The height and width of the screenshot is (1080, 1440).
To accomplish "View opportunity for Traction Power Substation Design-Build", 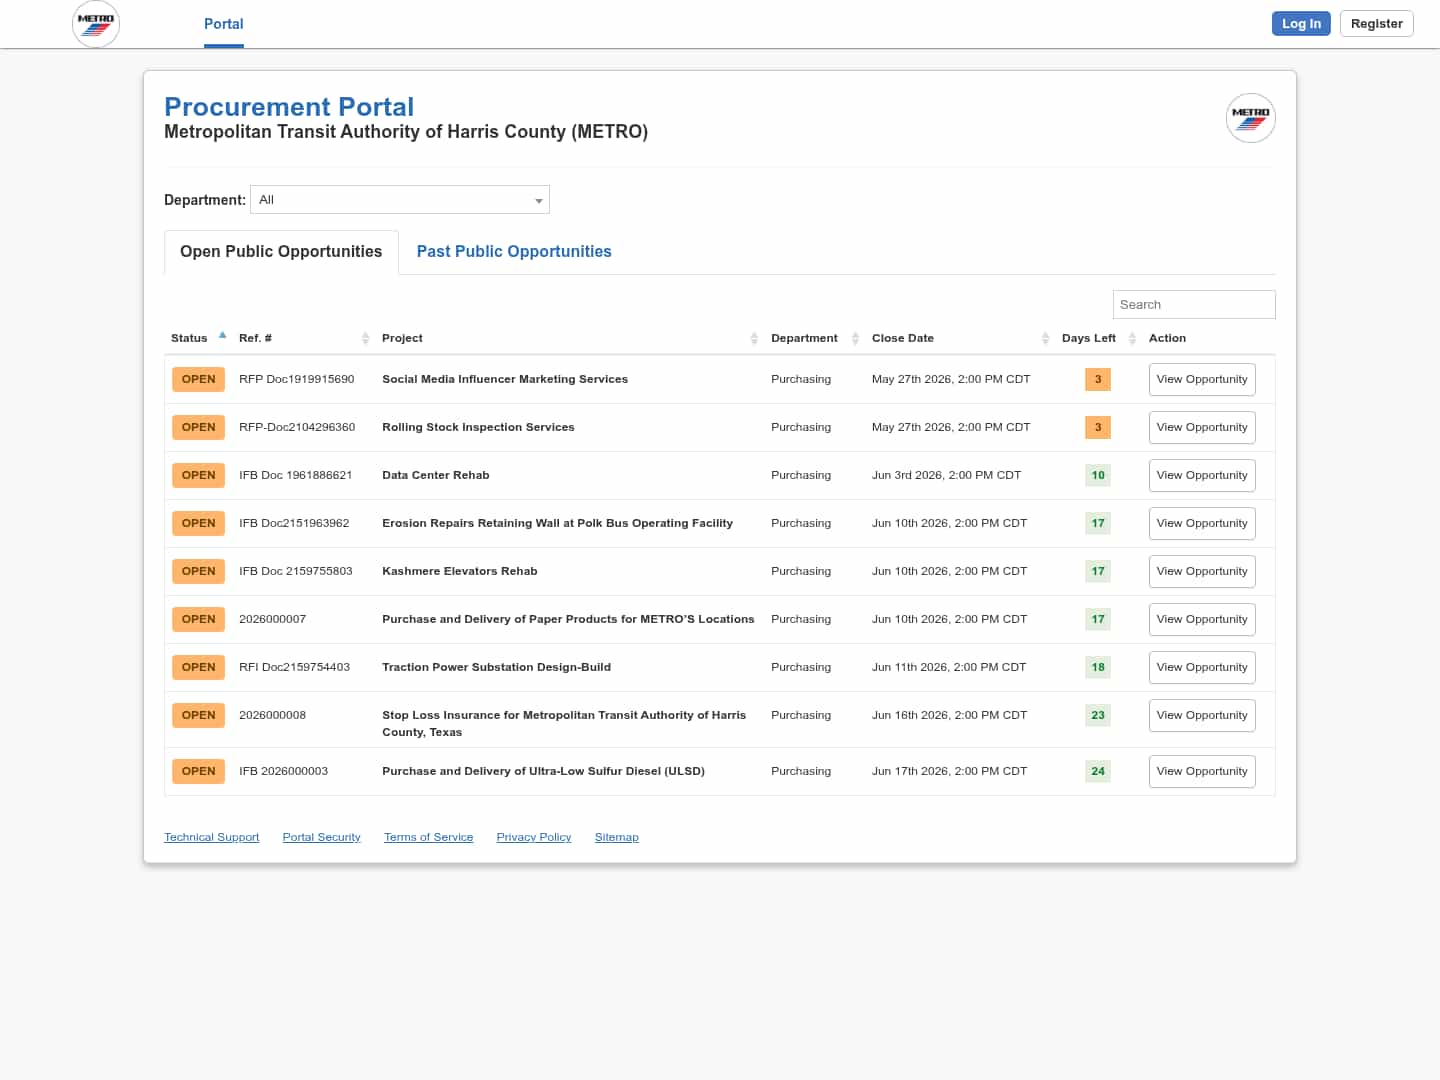I will 1202,668.
